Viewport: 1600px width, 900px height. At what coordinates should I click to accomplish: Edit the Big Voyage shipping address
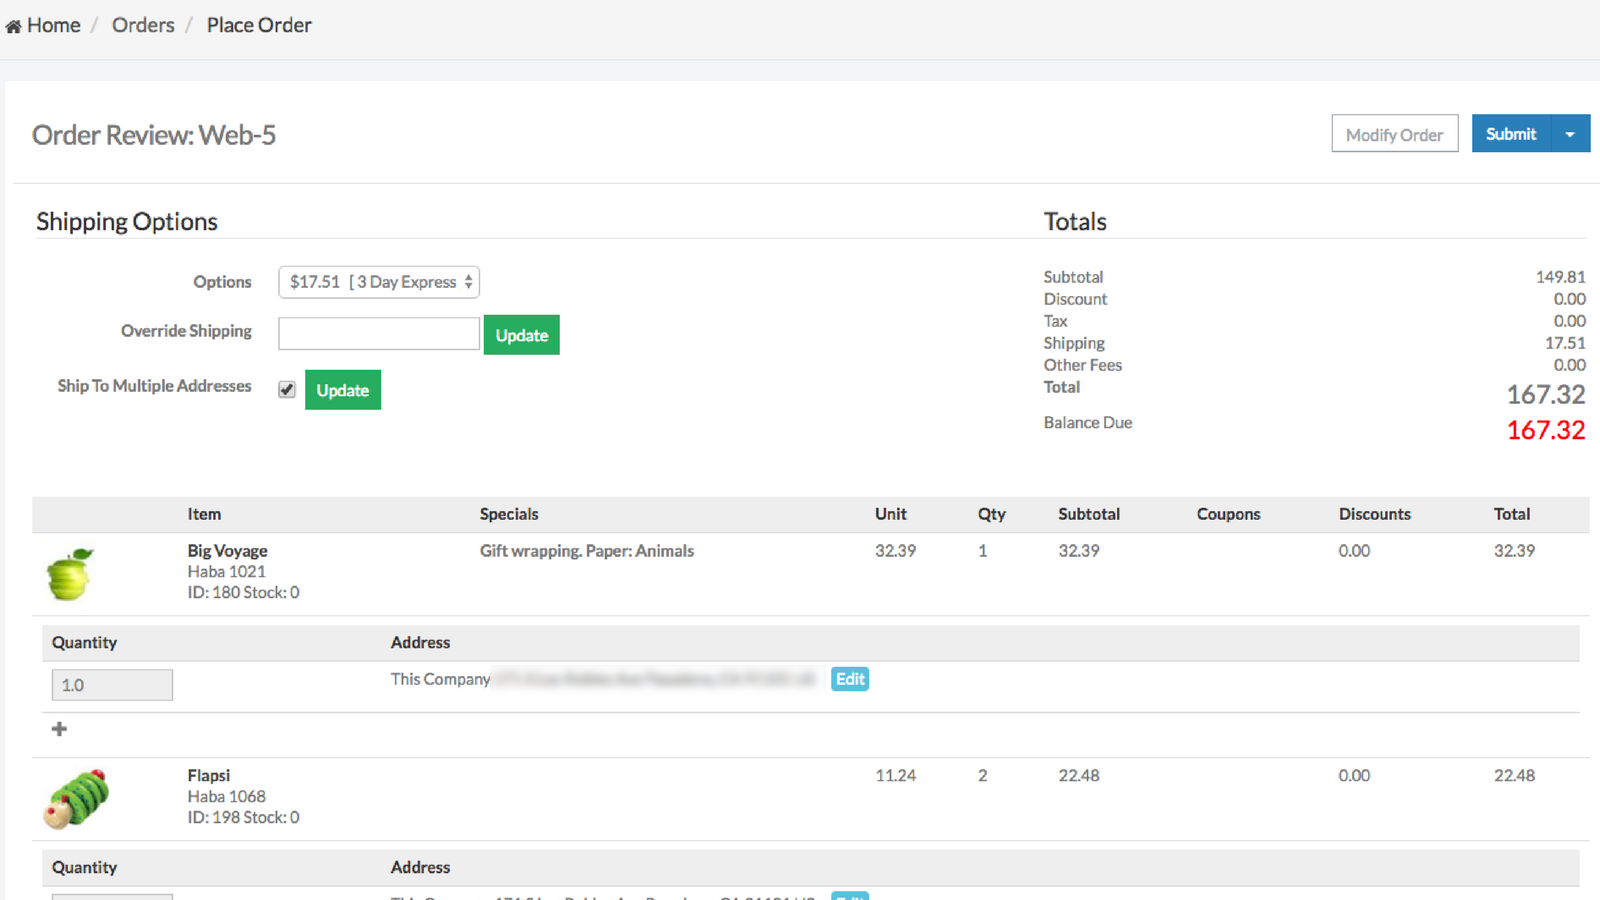pyautogui.click(x=850, y=679)
